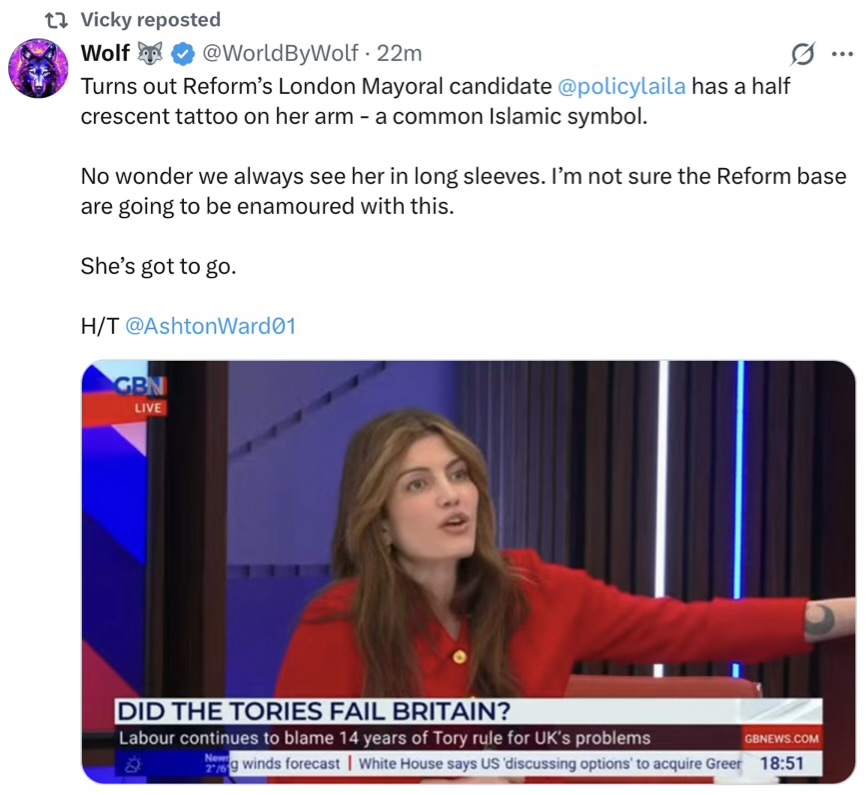The height and width of the screenshot is (795, 866).
Task: Open the @policylaila mention link
Action: tap(620, 86)
